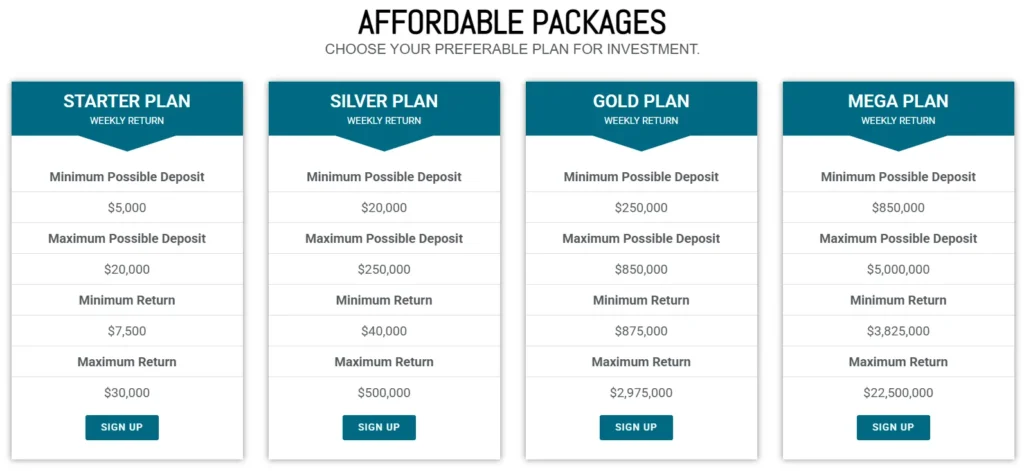Open the Gold Plan header banner
The image size is (1024, 471).
tap(641, 101)
